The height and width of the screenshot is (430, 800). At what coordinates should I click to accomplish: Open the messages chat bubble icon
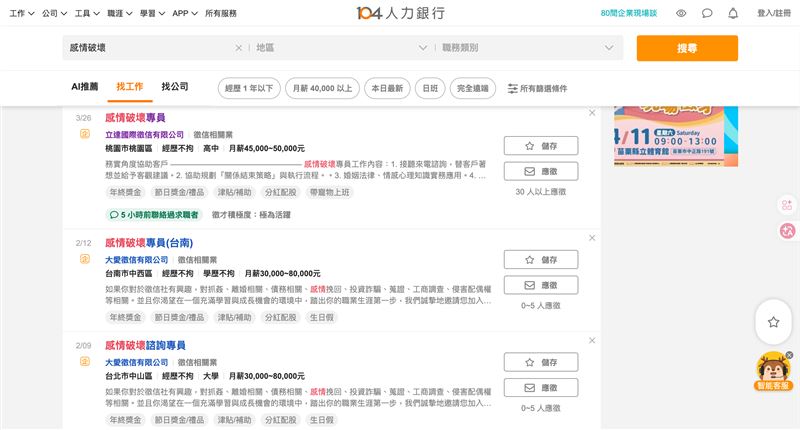[707, 13]
